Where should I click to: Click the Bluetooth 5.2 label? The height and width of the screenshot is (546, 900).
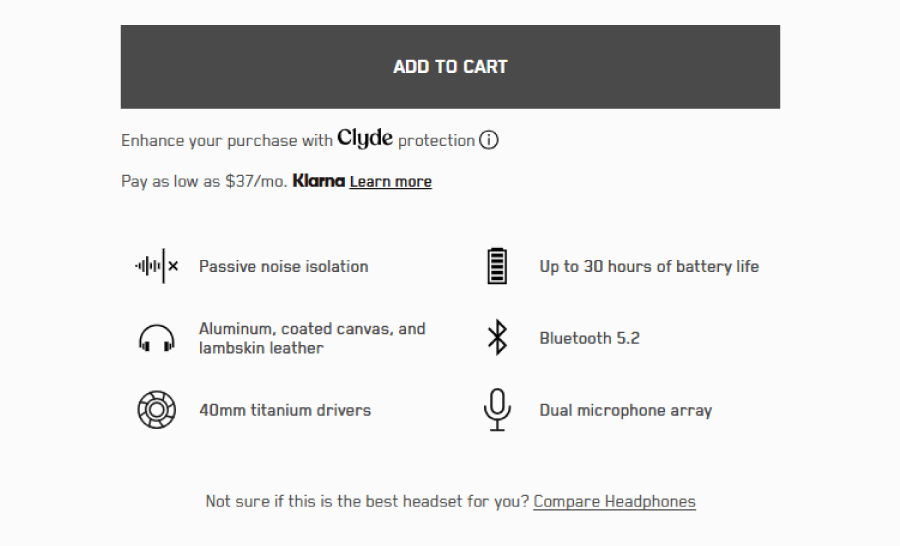point(589,338)
